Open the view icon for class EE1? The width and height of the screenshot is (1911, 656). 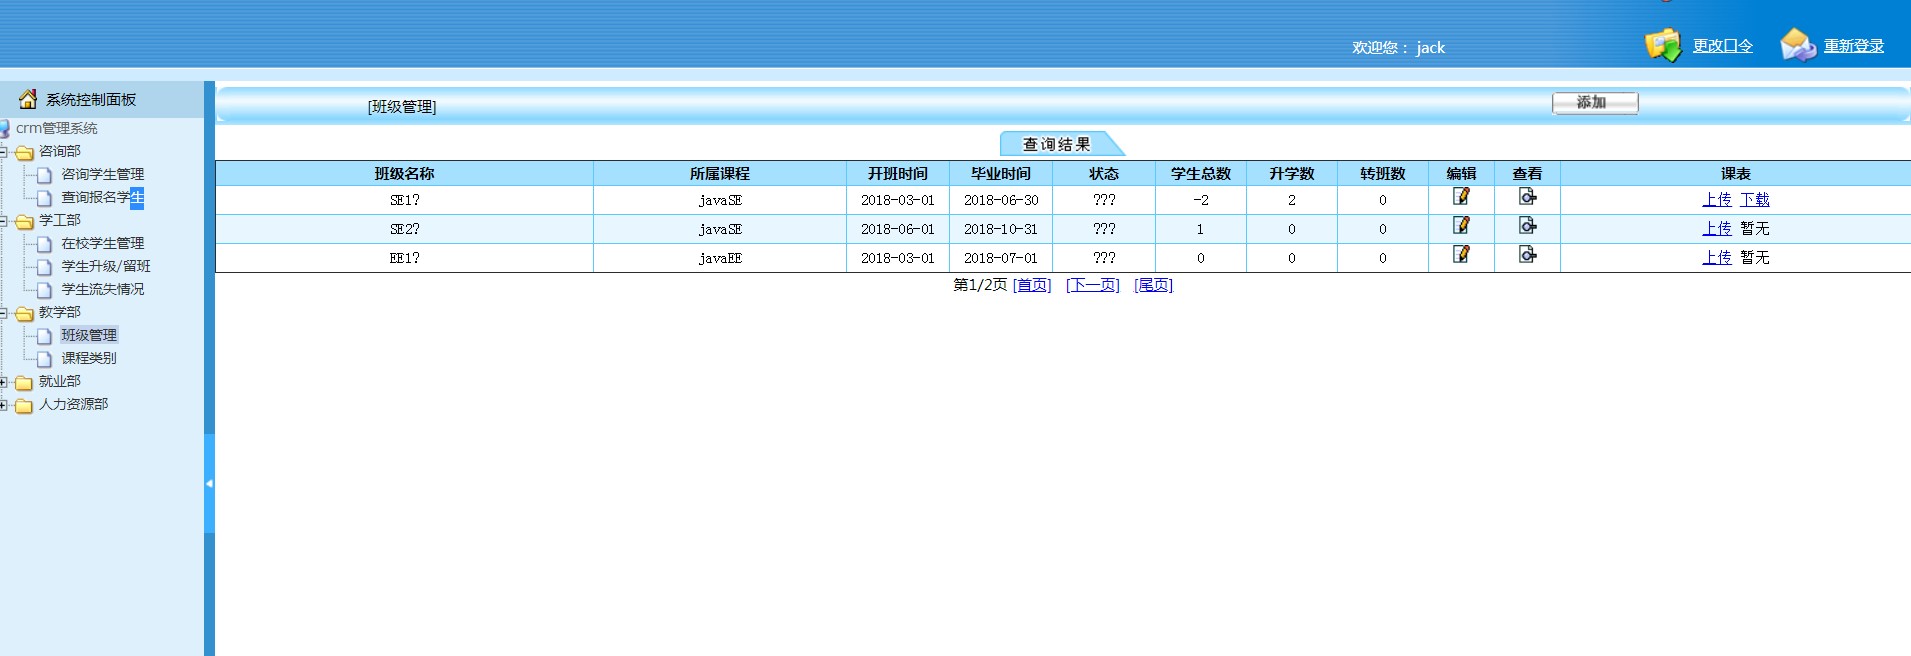(1527, 255)
